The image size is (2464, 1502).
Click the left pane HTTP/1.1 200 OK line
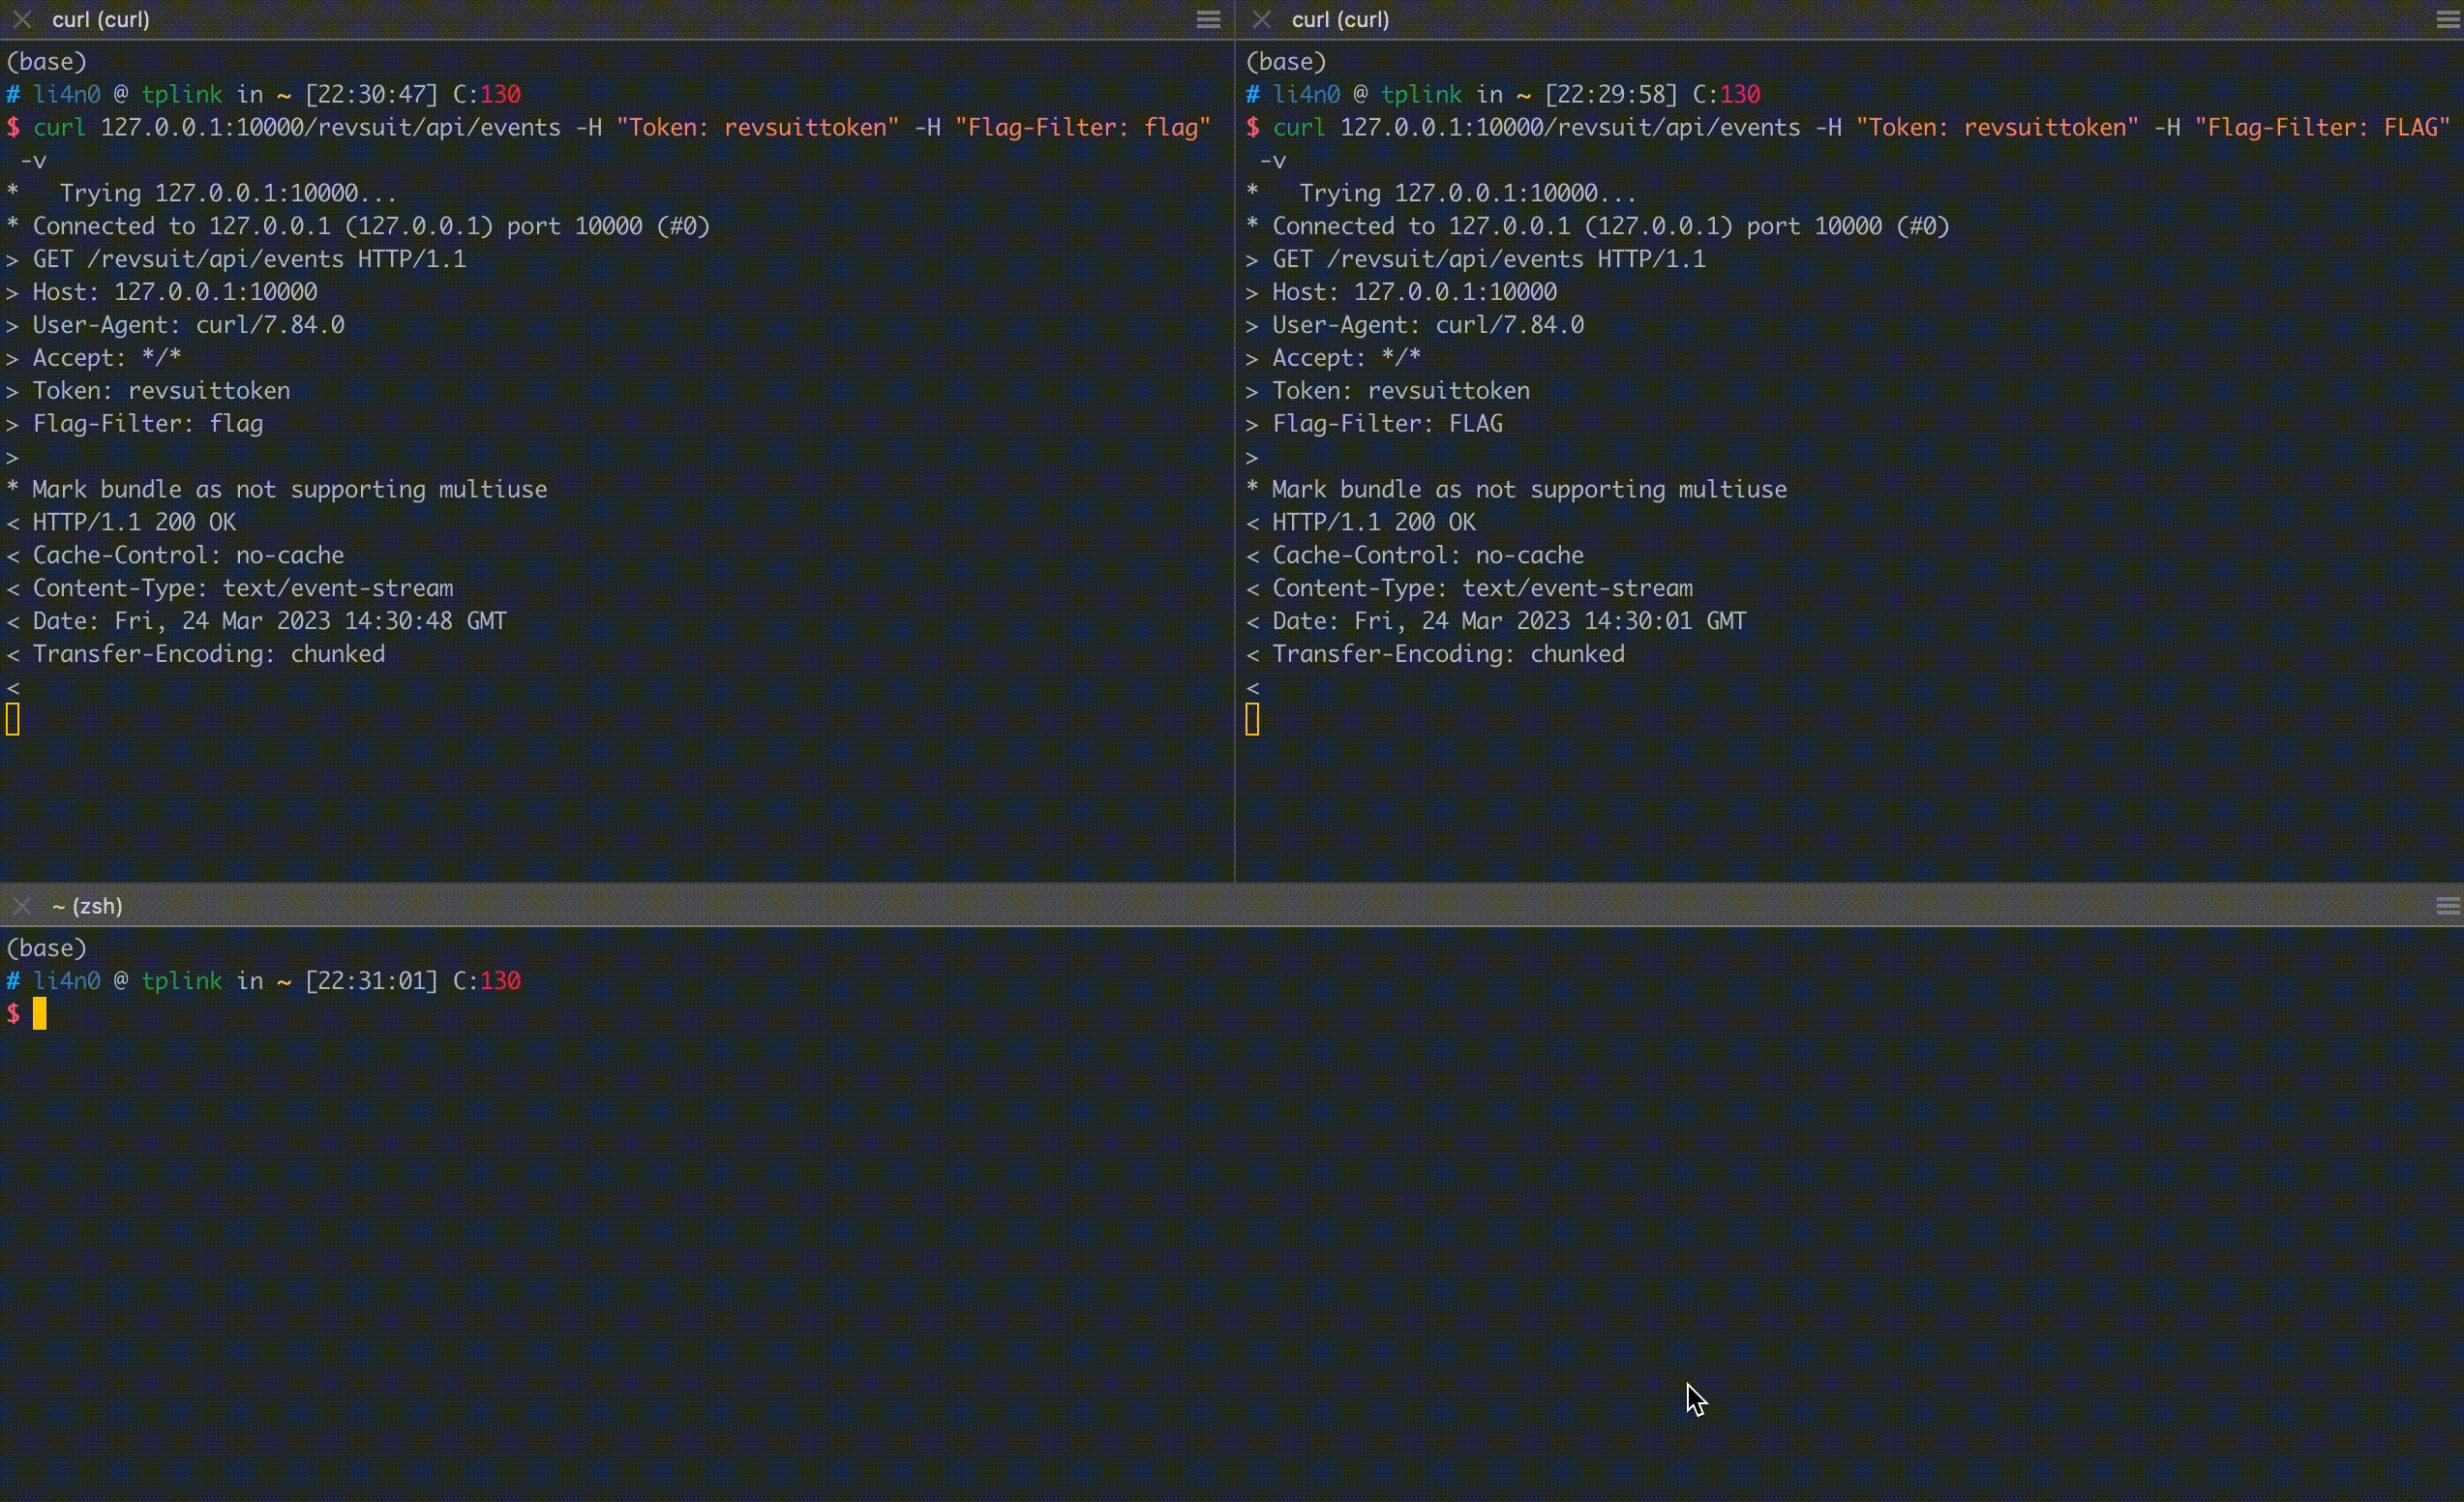coord(134,522)
